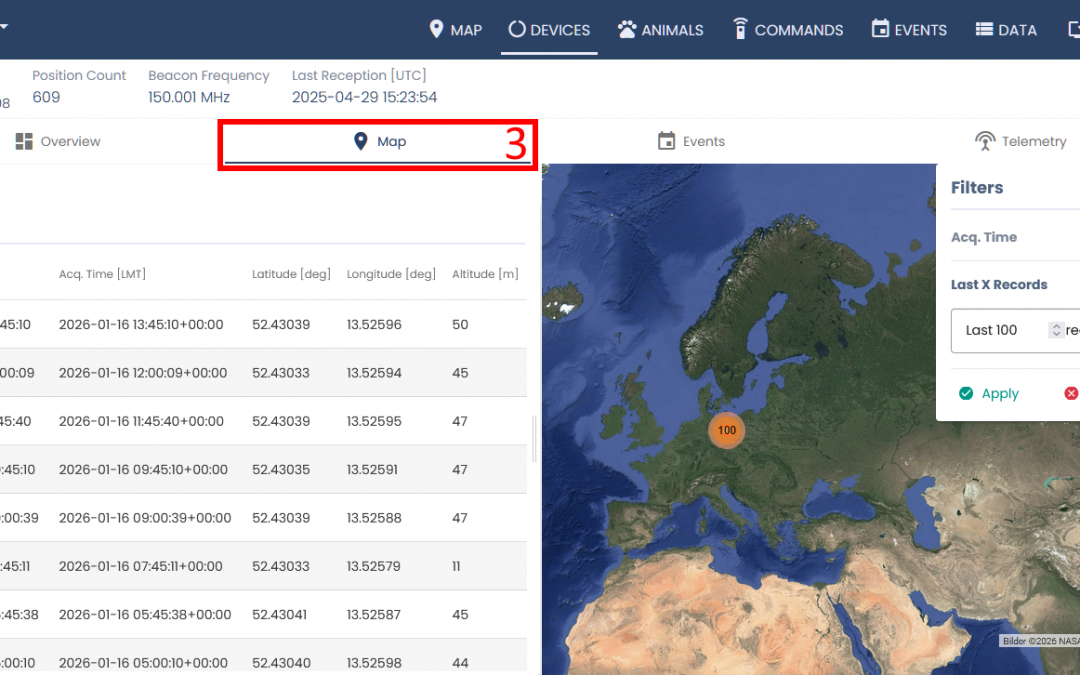Open the Telemetry tab

1021,142
